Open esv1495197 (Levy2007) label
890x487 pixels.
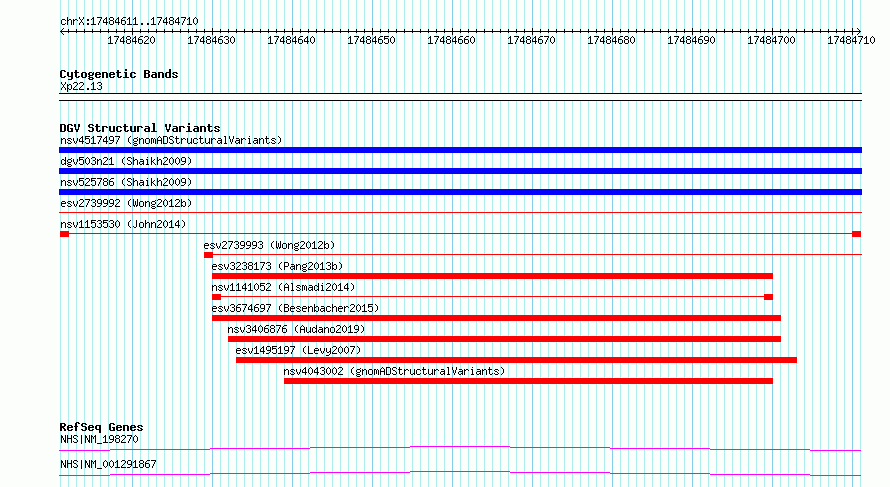pyautogui.click(x=299, y=350)
